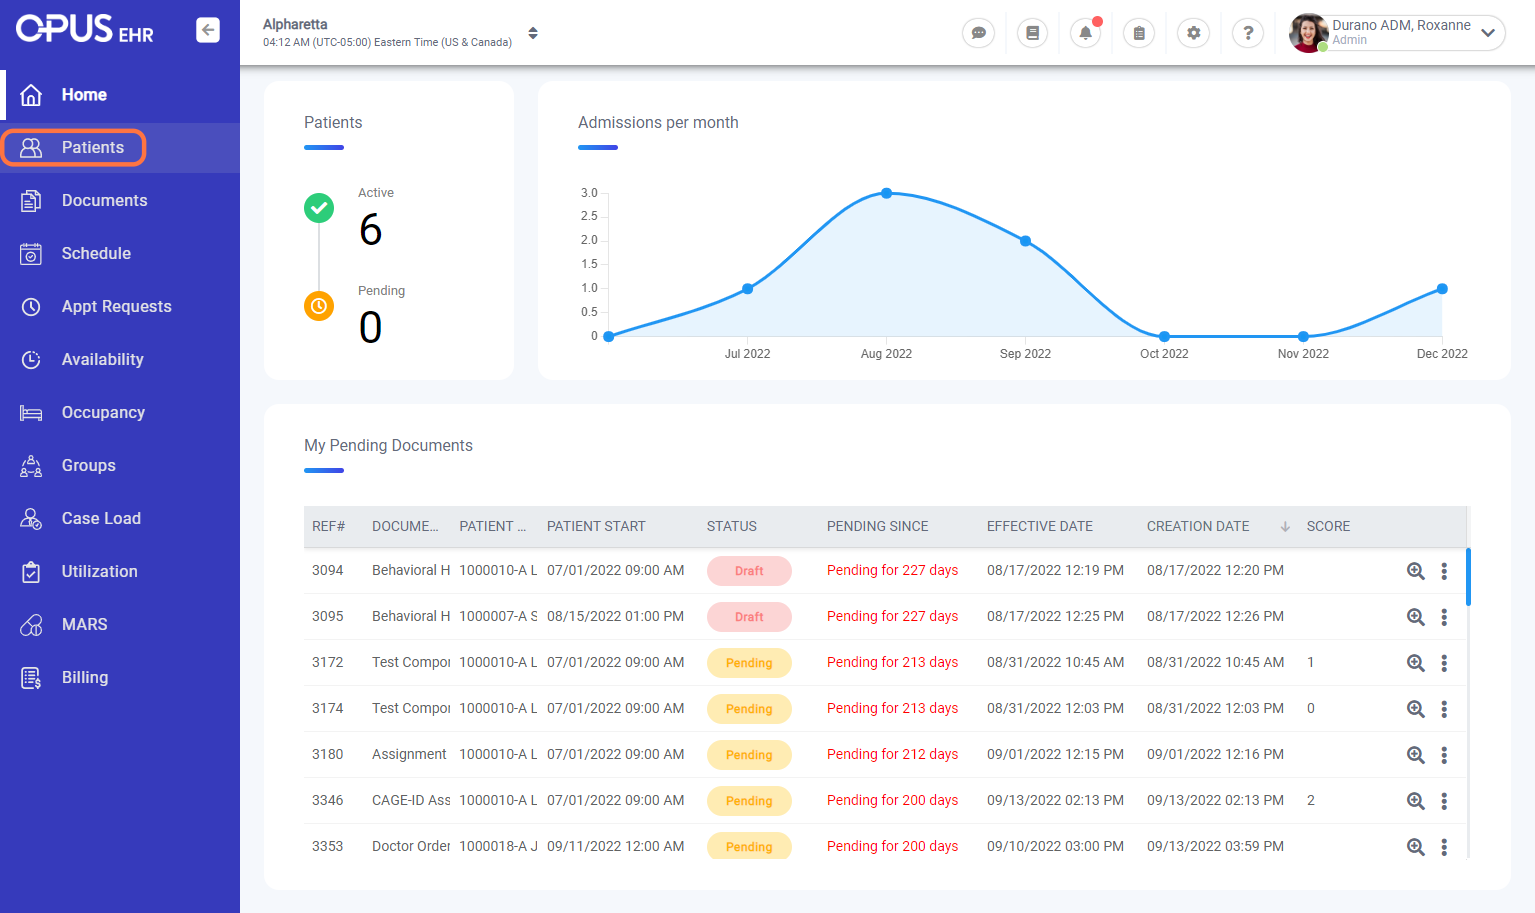Sort by the STATUS column header
This screenshot has width=1535, height=913.
(x=732, y=526)
